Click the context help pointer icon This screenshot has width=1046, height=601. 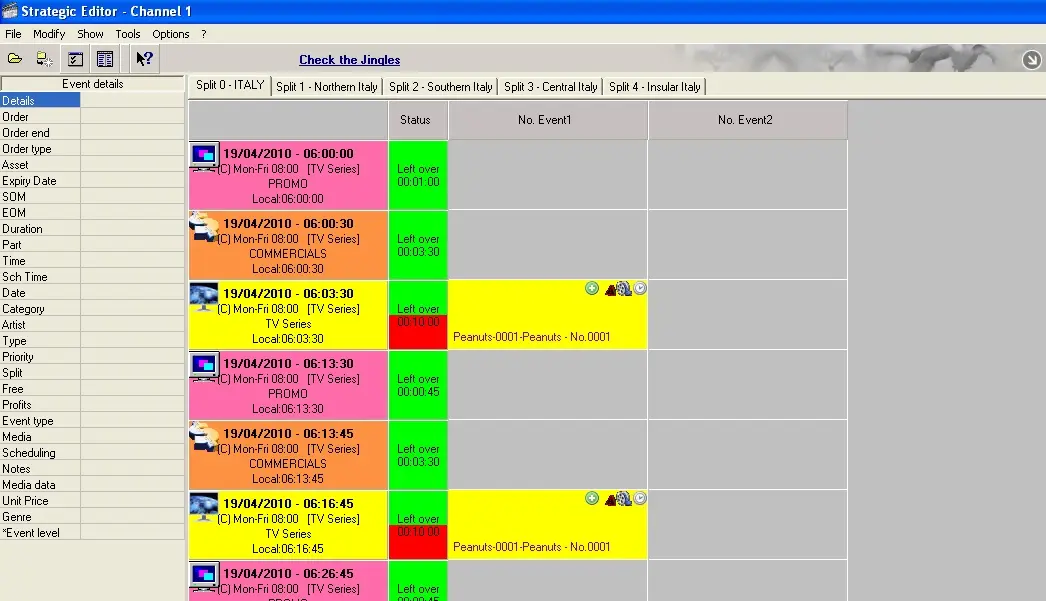click(x=144, y=60)
